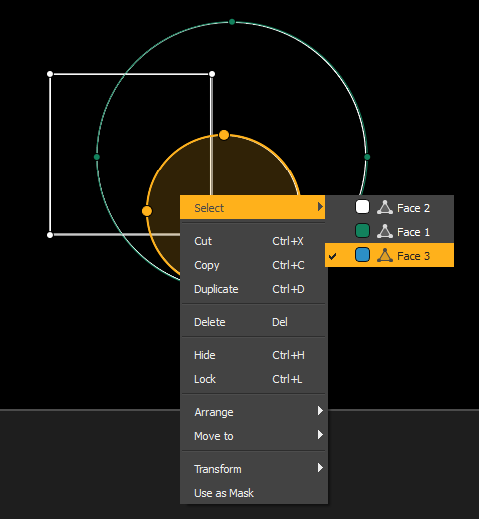Click the green top handle of large circle
This screenshot has height=519, width=479.
[232, 22]
